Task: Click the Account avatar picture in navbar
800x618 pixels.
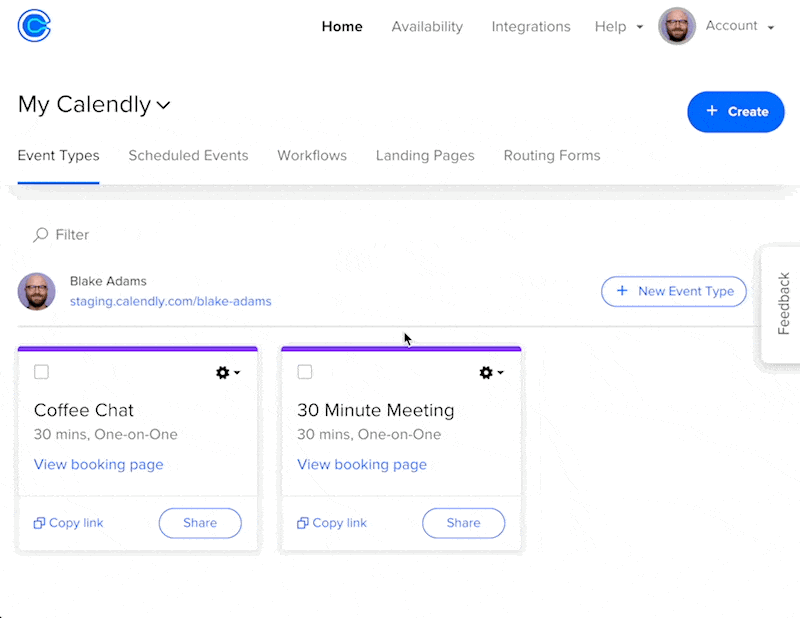Action: 677,26
